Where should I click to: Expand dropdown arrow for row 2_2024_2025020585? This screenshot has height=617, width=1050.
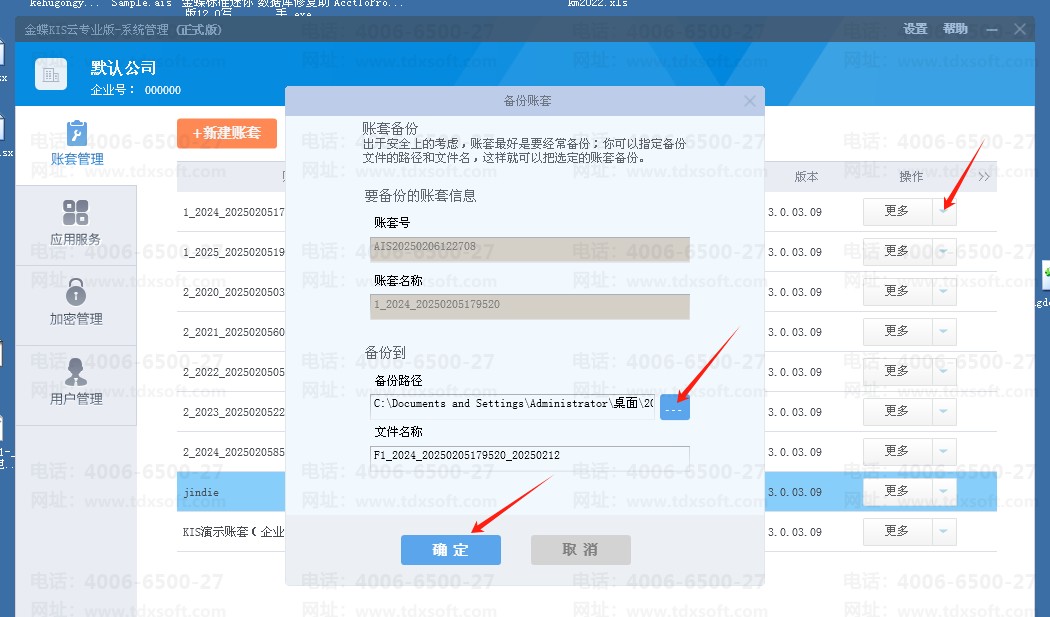[944, 452]
